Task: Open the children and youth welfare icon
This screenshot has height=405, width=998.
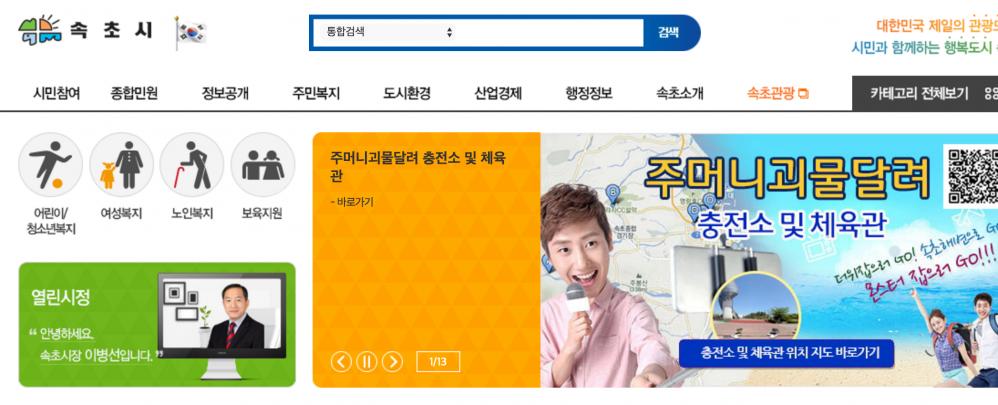Action: pos(50,164)
